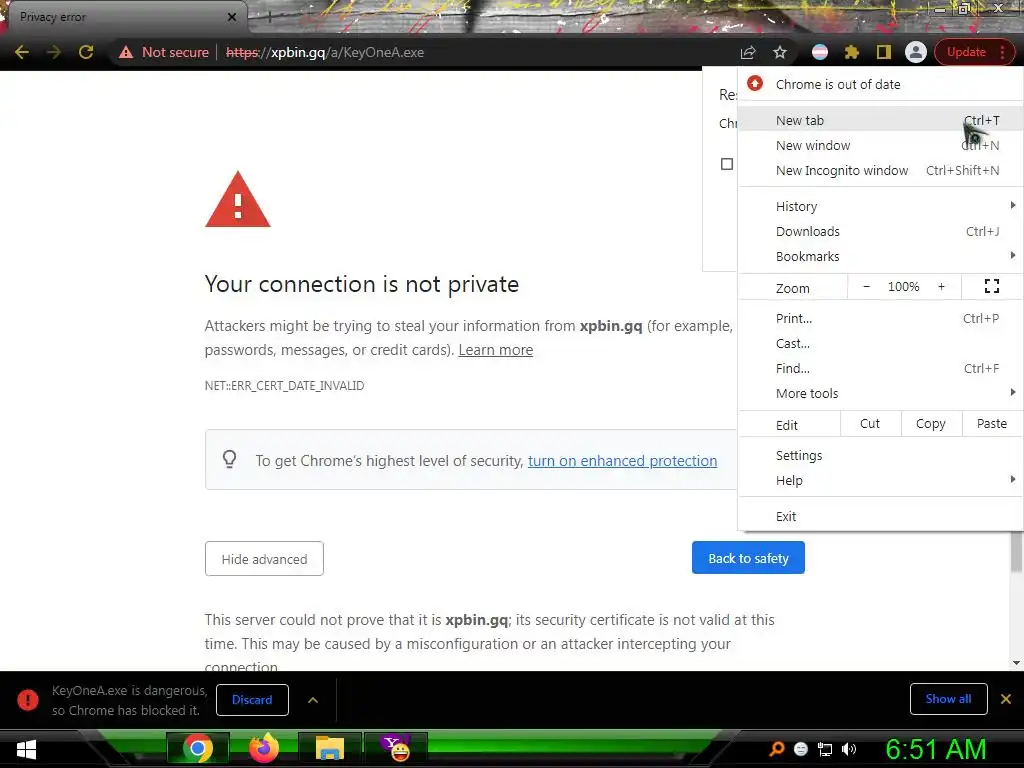The width and height of the screenshot is (1024, 768).
Task: Enter fullscreen with the zoom row icon
Action: click(992, 286)
